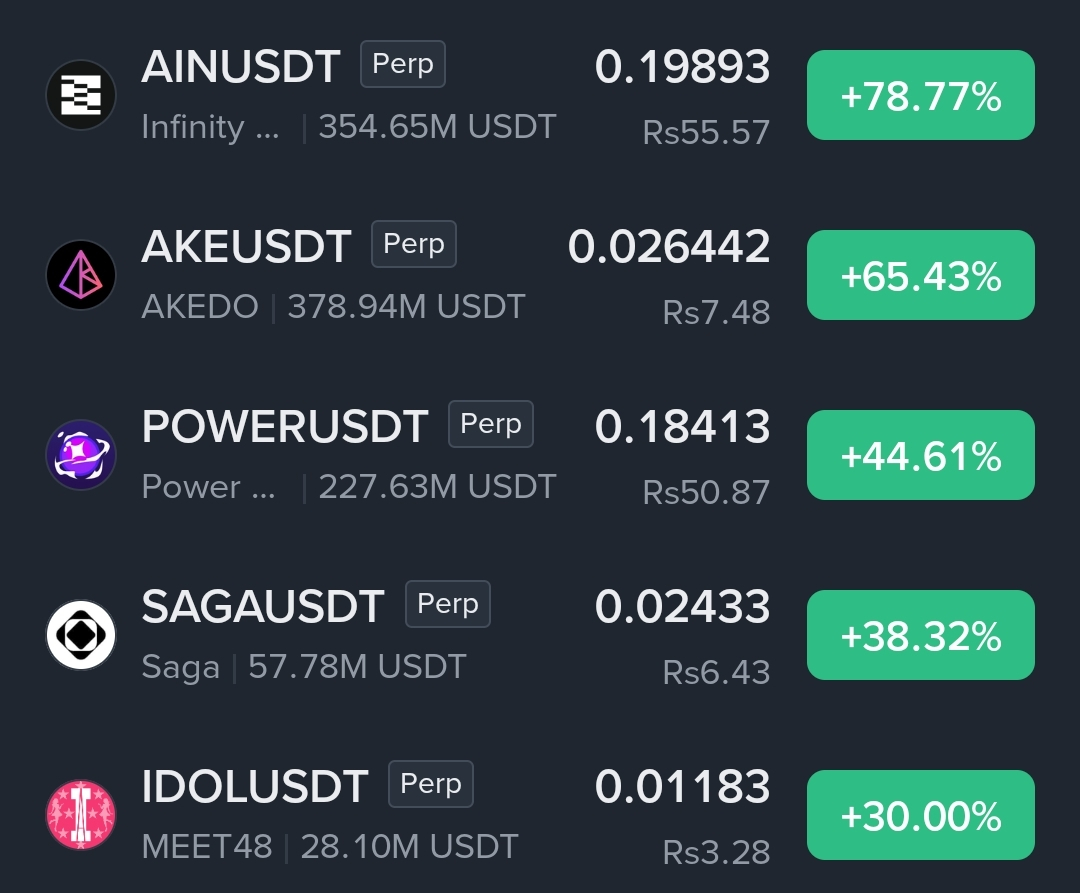Image resolution: width=1080 pixels, height=893 pixels.
Task: Select the POWERUSDT purple planet icon
Action: (81, 455)
